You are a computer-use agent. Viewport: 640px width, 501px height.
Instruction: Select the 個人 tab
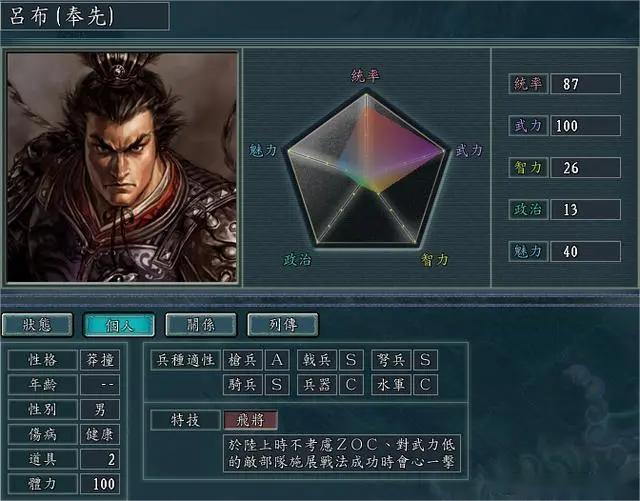(x=119, y=325)
